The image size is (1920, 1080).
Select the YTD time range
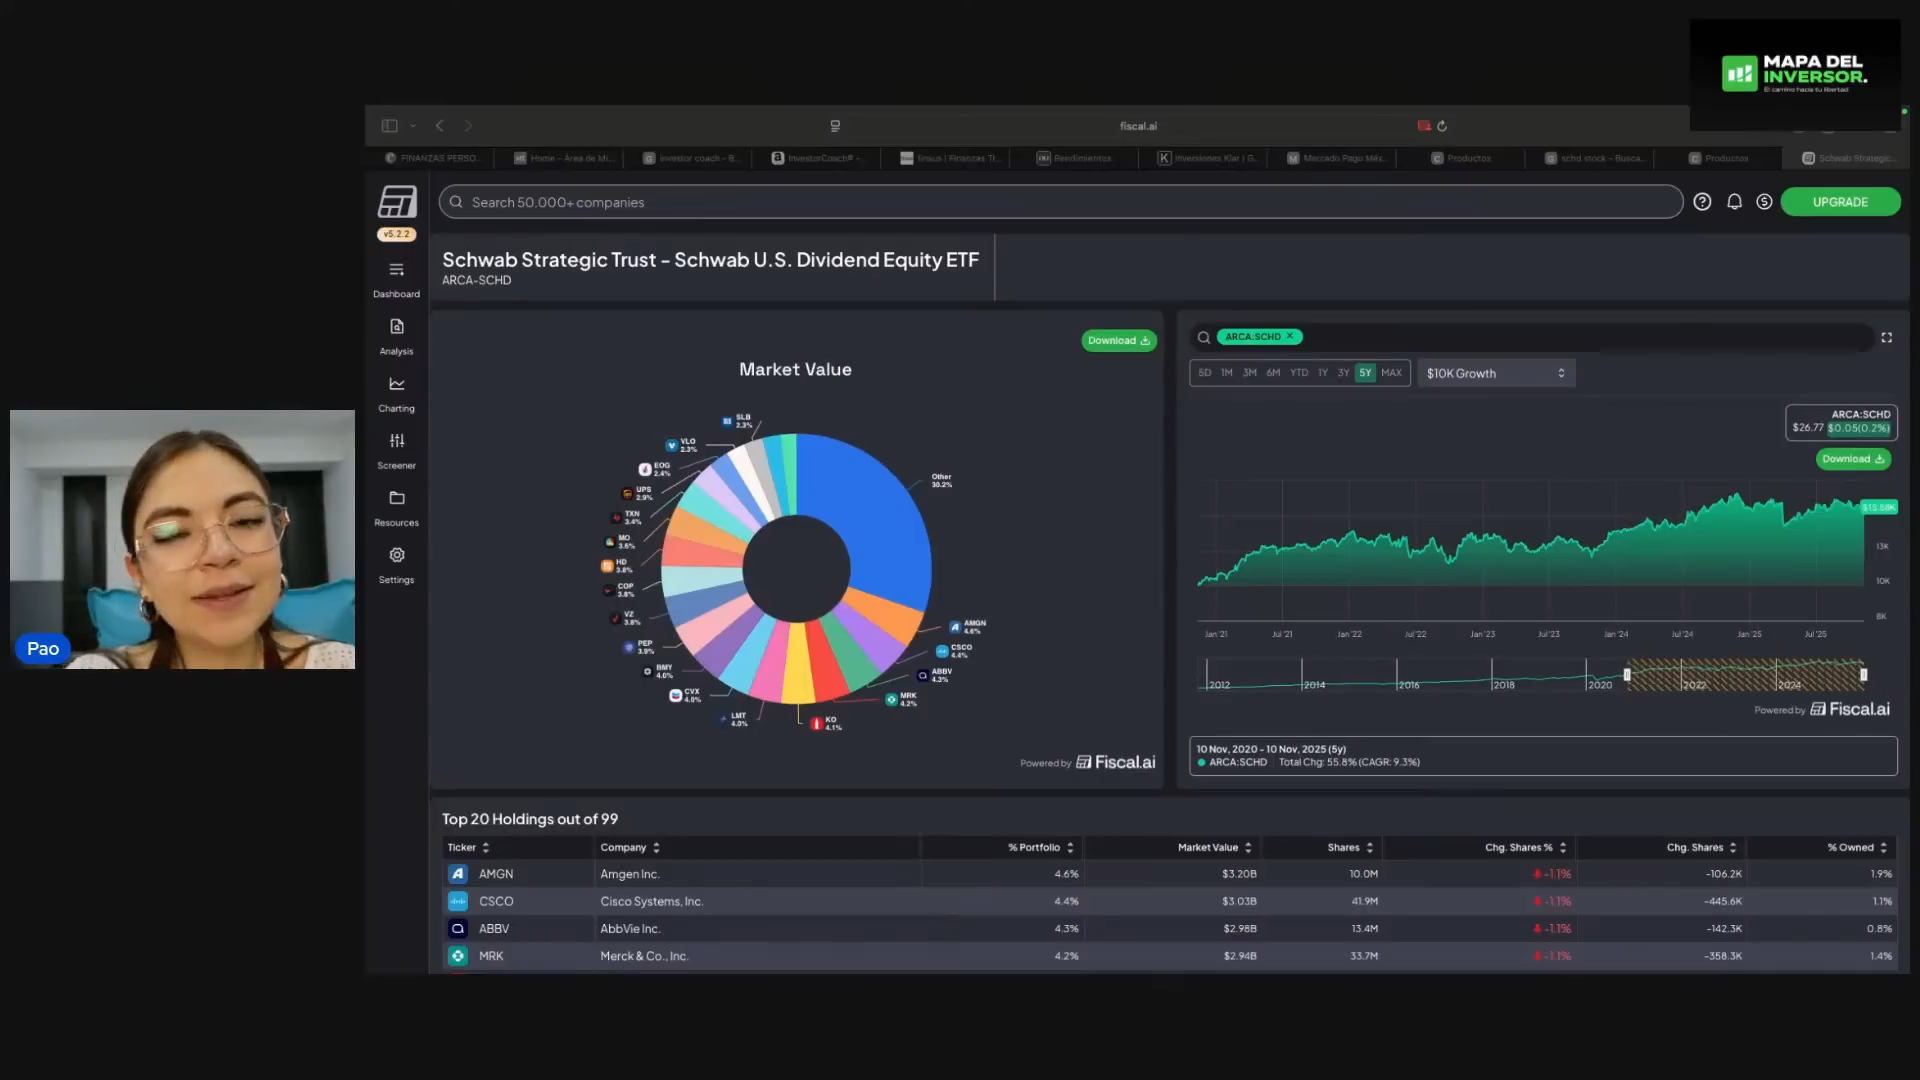coord(1298,373)
